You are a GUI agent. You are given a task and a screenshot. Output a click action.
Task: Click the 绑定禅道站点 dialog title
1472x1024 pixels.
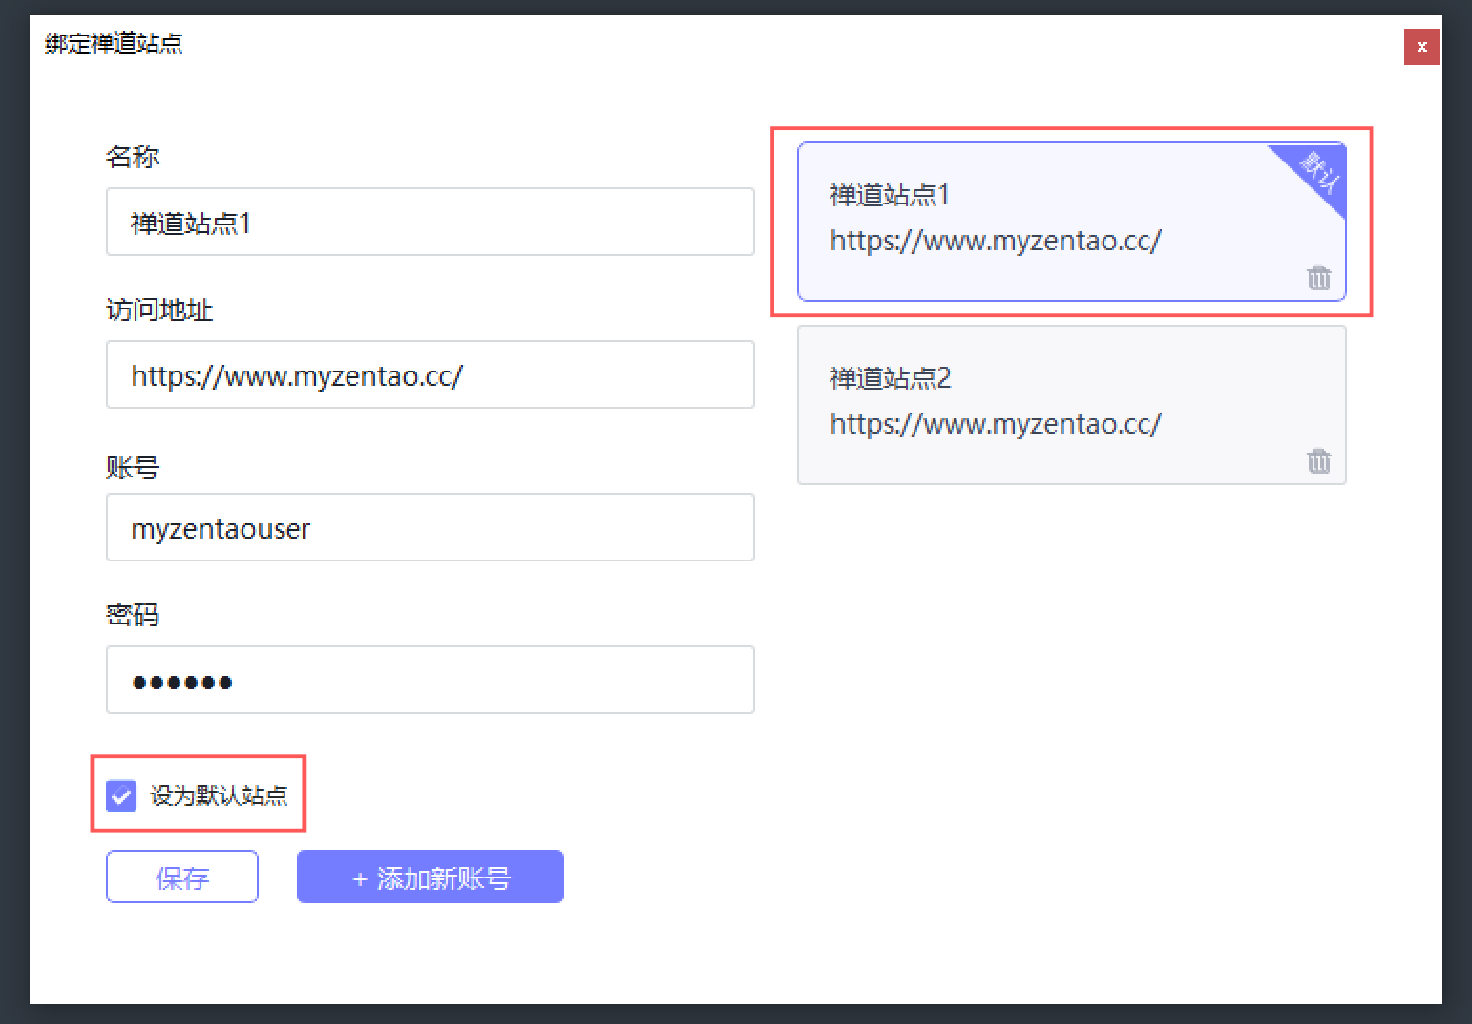(x=113, y=44)
